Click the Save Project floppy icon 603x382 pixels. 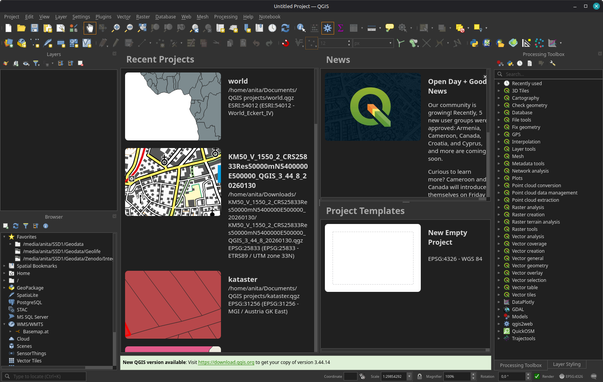click(x=34, y=28)
